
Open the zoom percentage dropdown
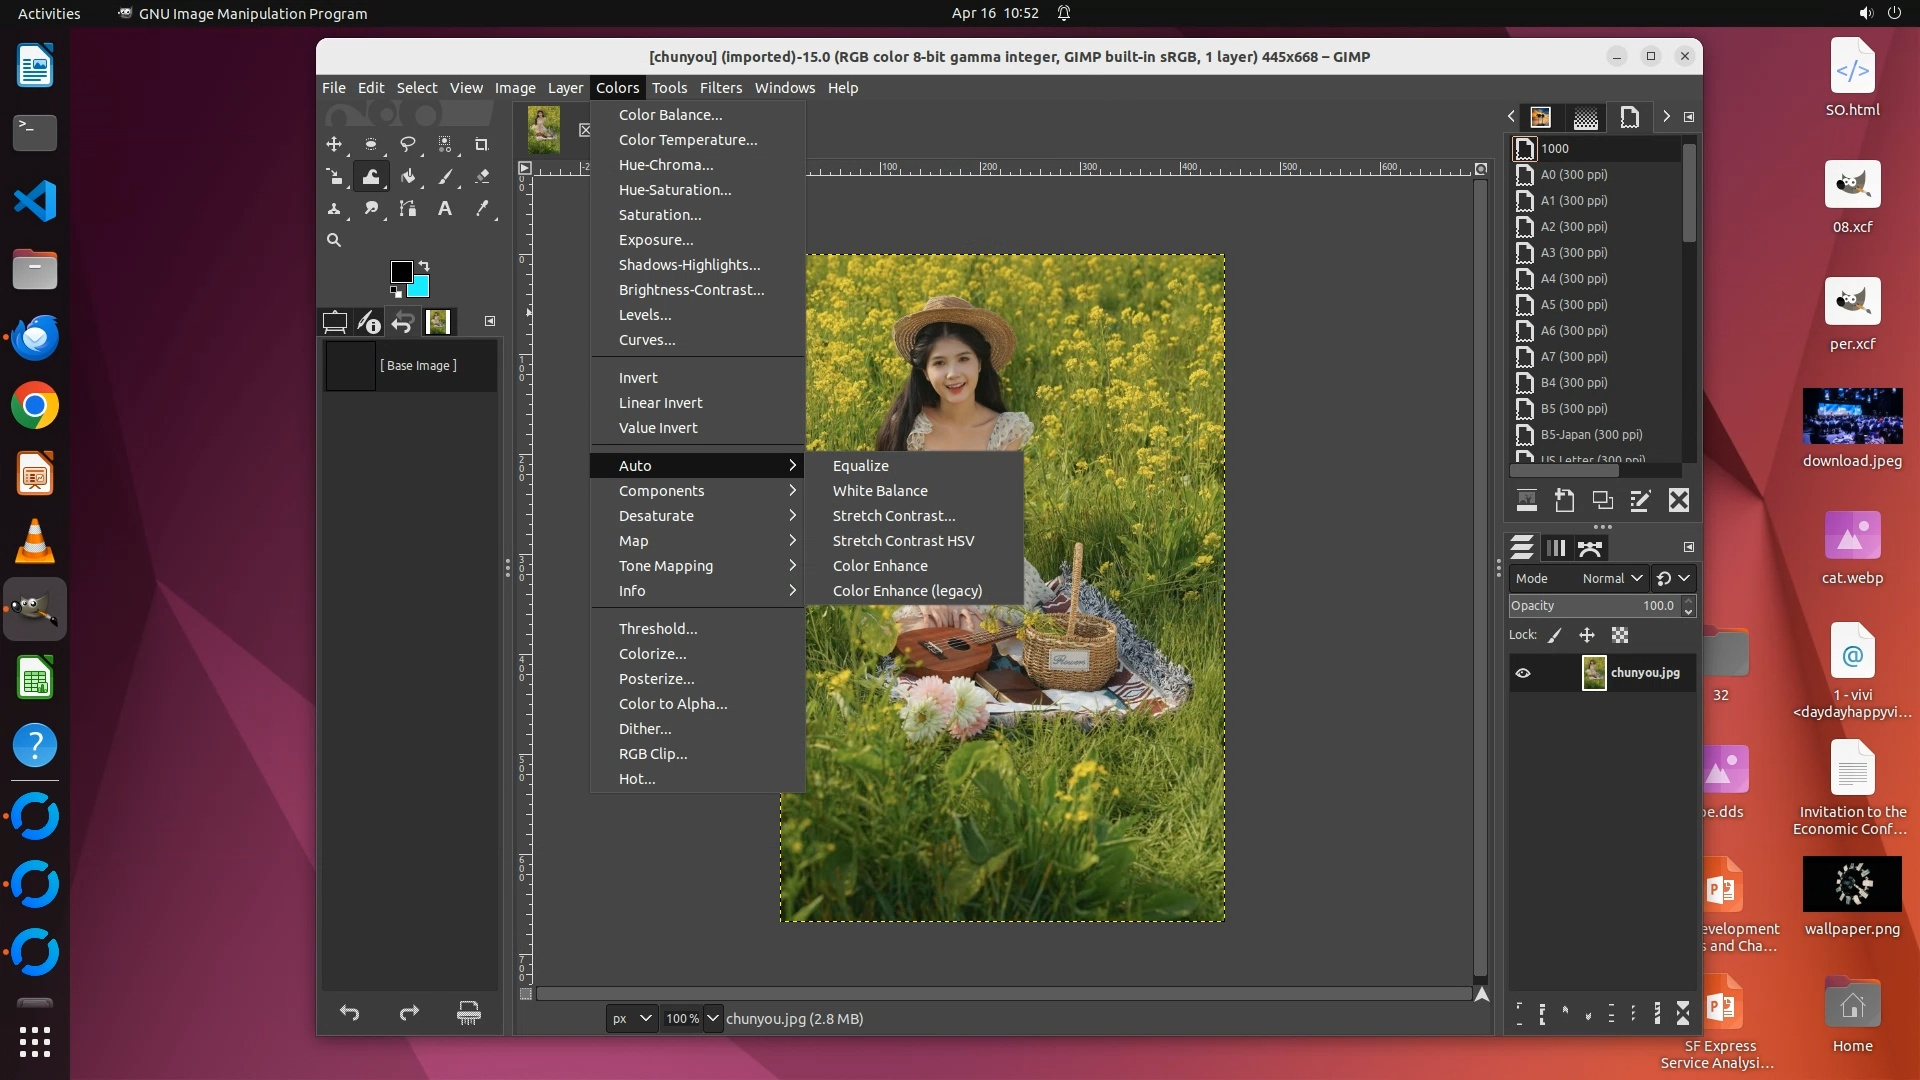pyautogui.click(x=713, y=1018)
